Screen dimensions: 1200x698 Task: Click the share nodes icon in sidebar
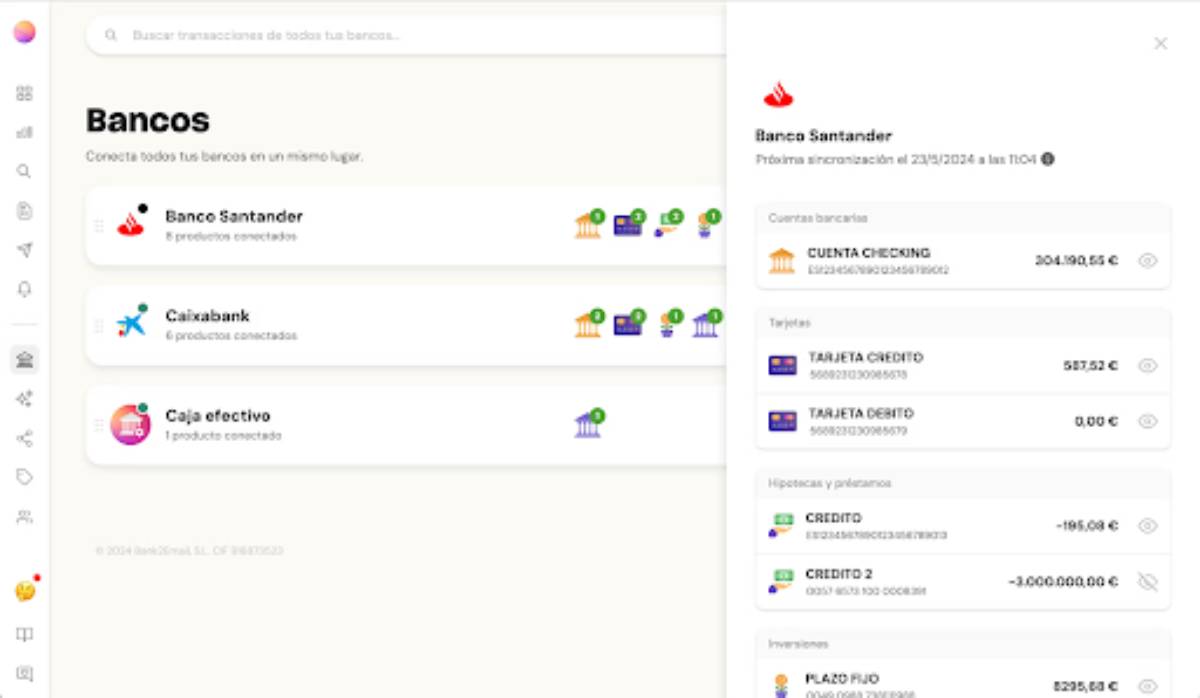click(25, 438)
